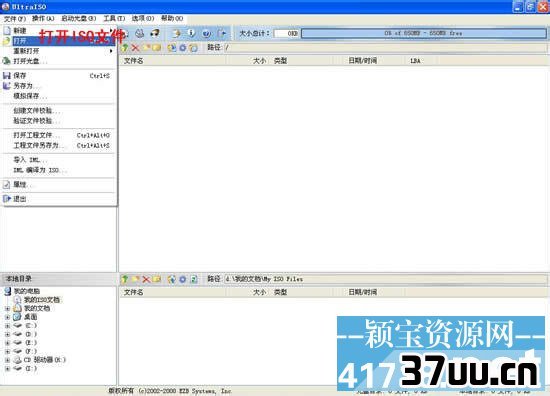This screenshot has height=396, width=550.
Task: Expand the 桌面 tree node
Action: pos(7,317)
